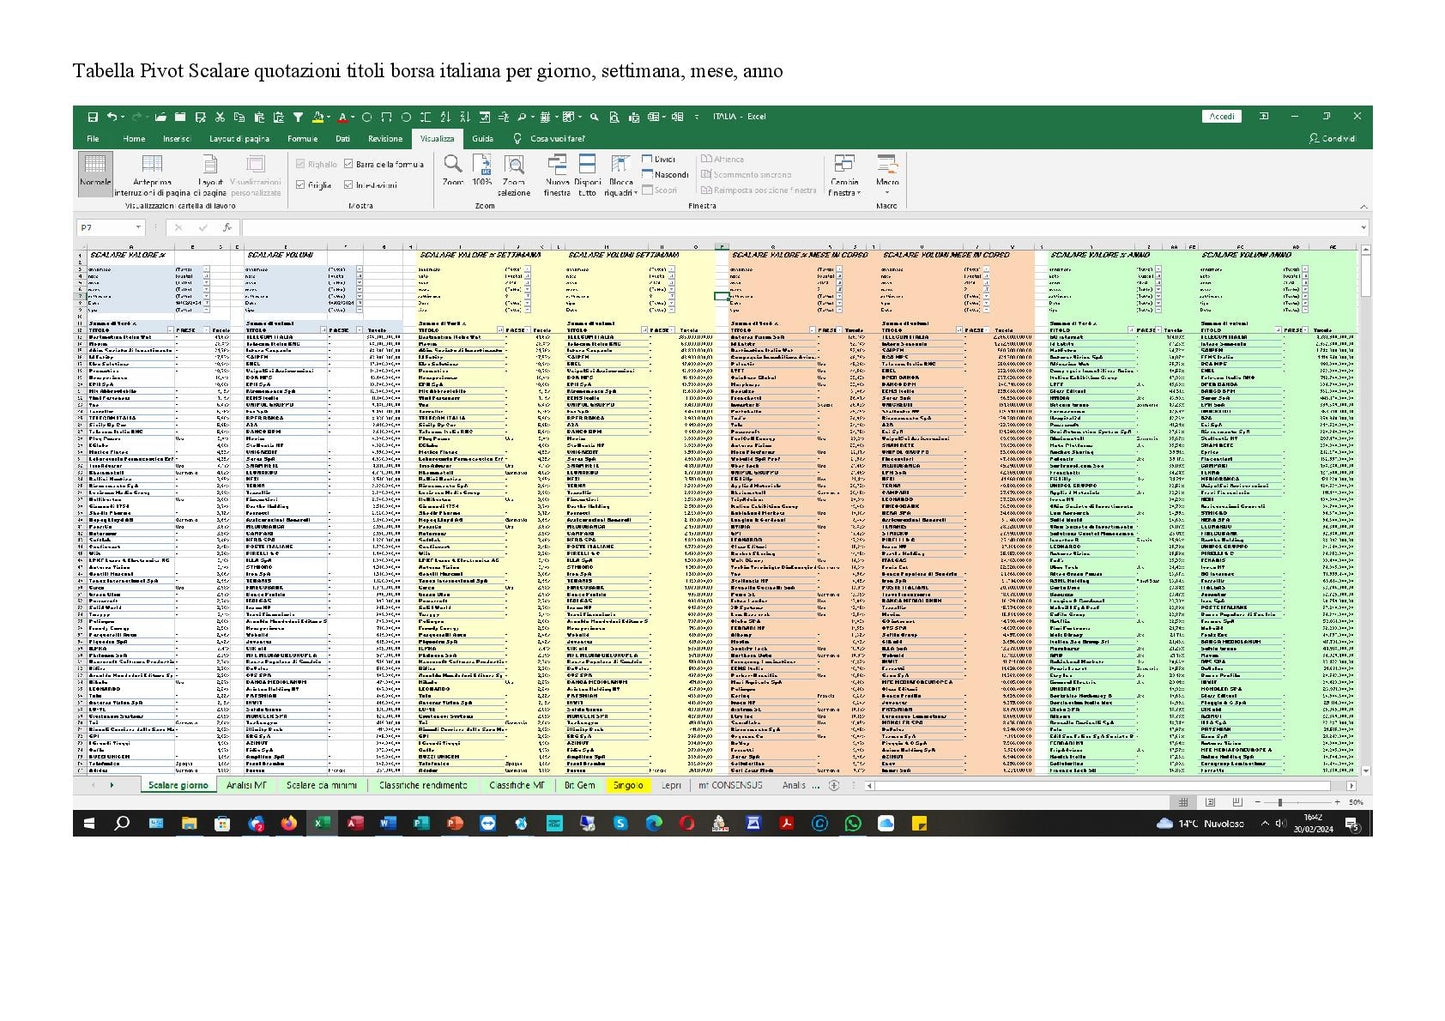Click Nuova finestra icon
The width and height of the screenshot is (1445, 1021).
557,174
